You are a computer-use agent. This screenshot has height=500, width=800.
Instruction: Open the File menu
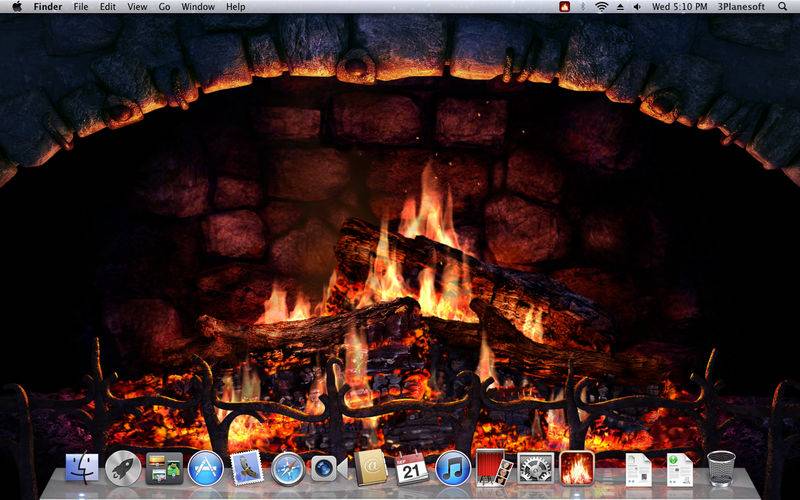click(81, 7)
